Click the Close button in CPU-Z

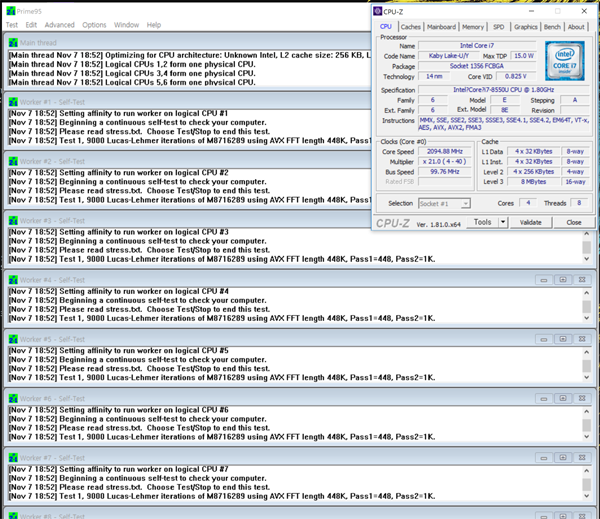click(x=574, y=222)
